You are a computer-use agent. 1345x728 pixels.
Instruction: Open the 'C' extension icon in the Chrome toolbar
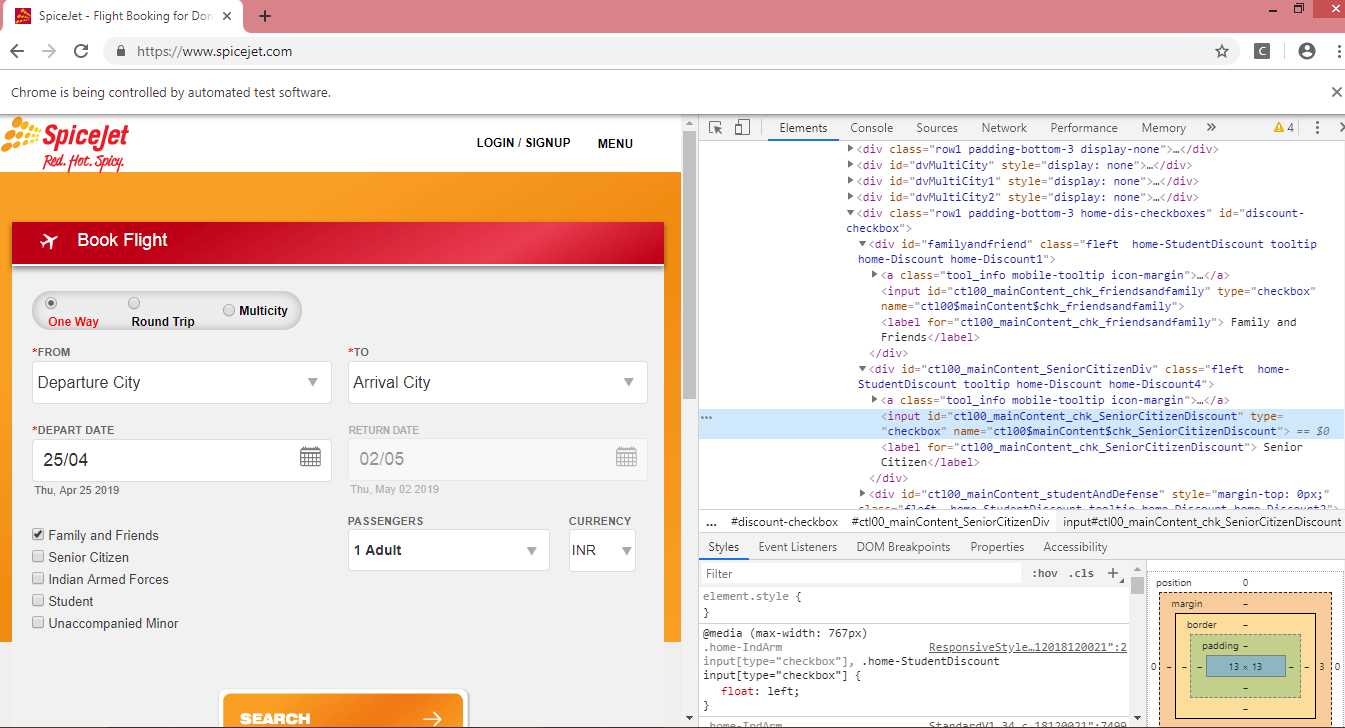pyautogui.click(x=1263, y=51)
